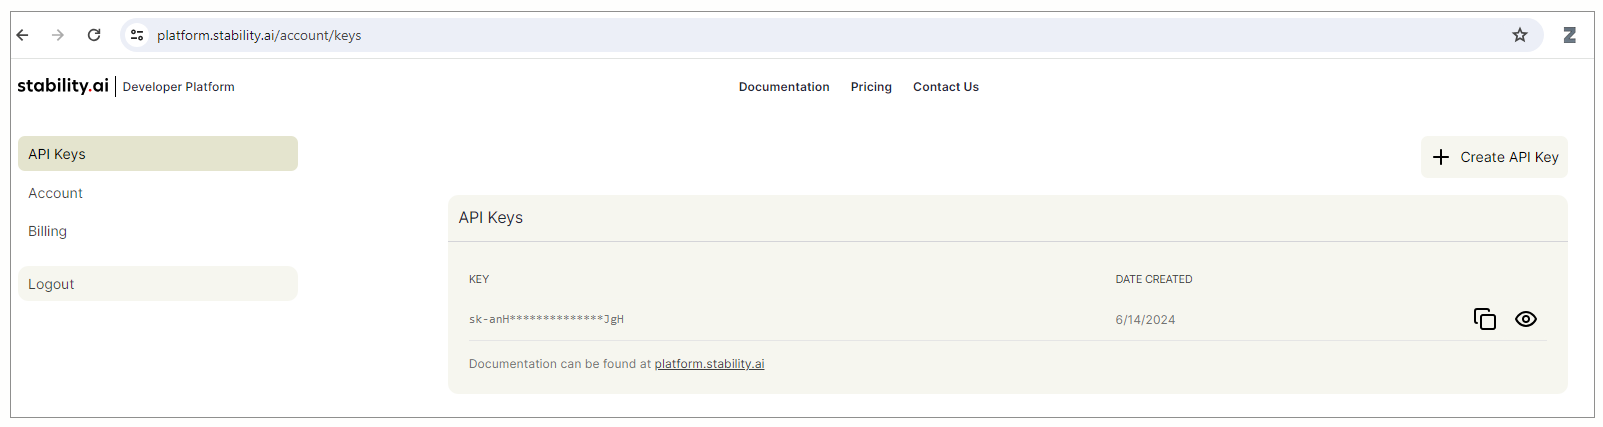
Task: Open Contact Us link
Action: (946, 87)
